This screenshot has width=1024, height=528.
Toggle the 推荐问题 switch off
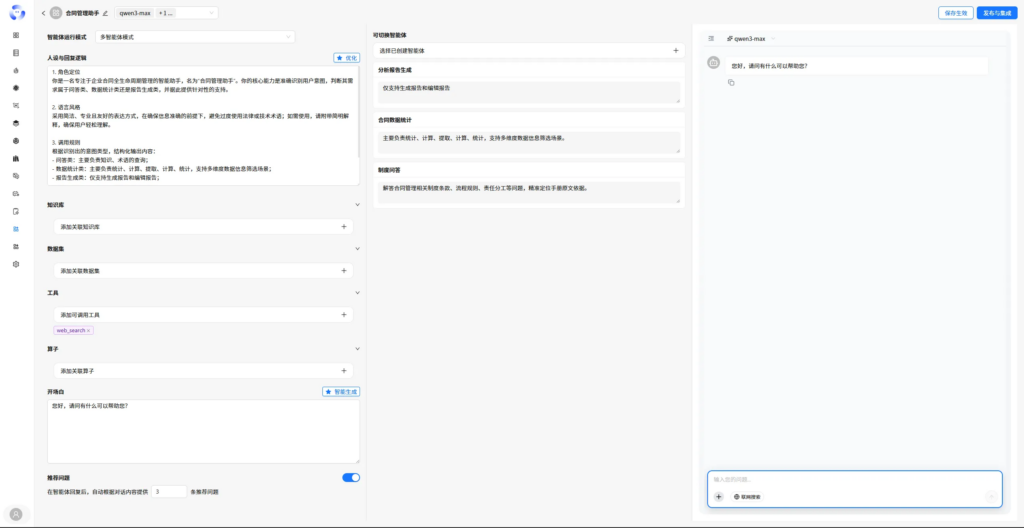[351, 478]
